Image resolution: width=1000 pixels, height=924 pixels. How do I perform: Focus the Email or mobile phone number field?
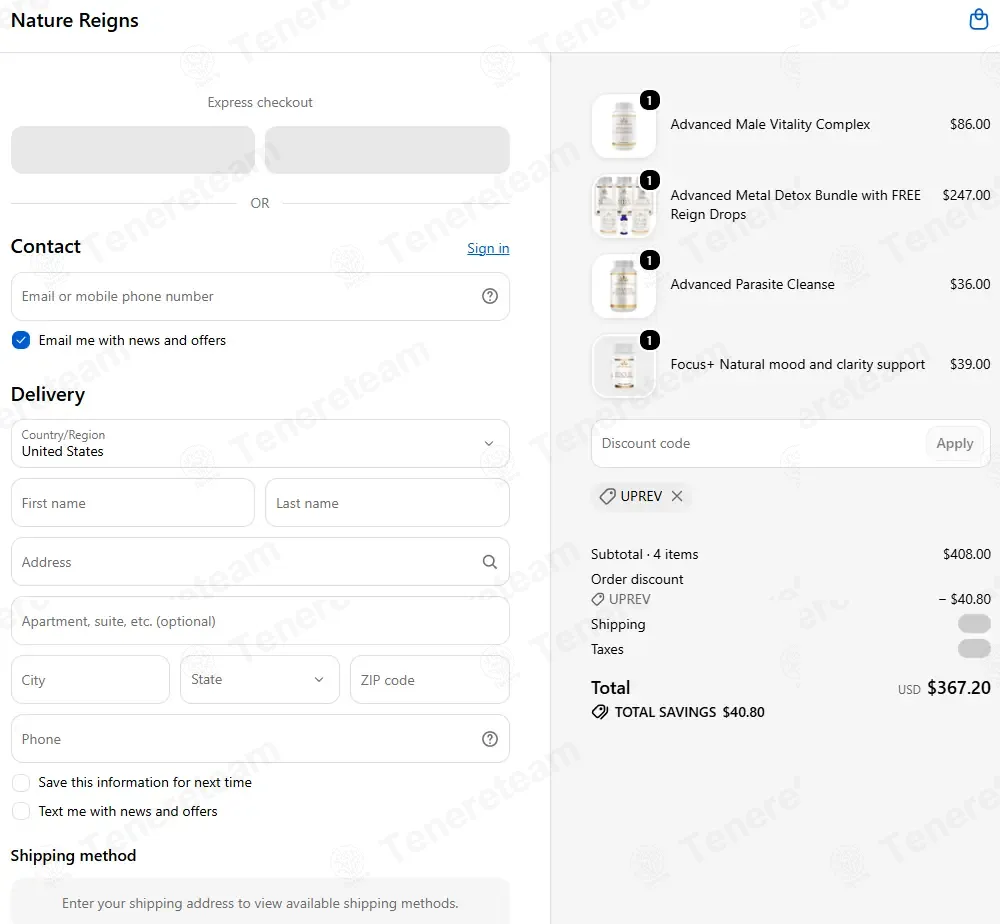tap(260, 297)
